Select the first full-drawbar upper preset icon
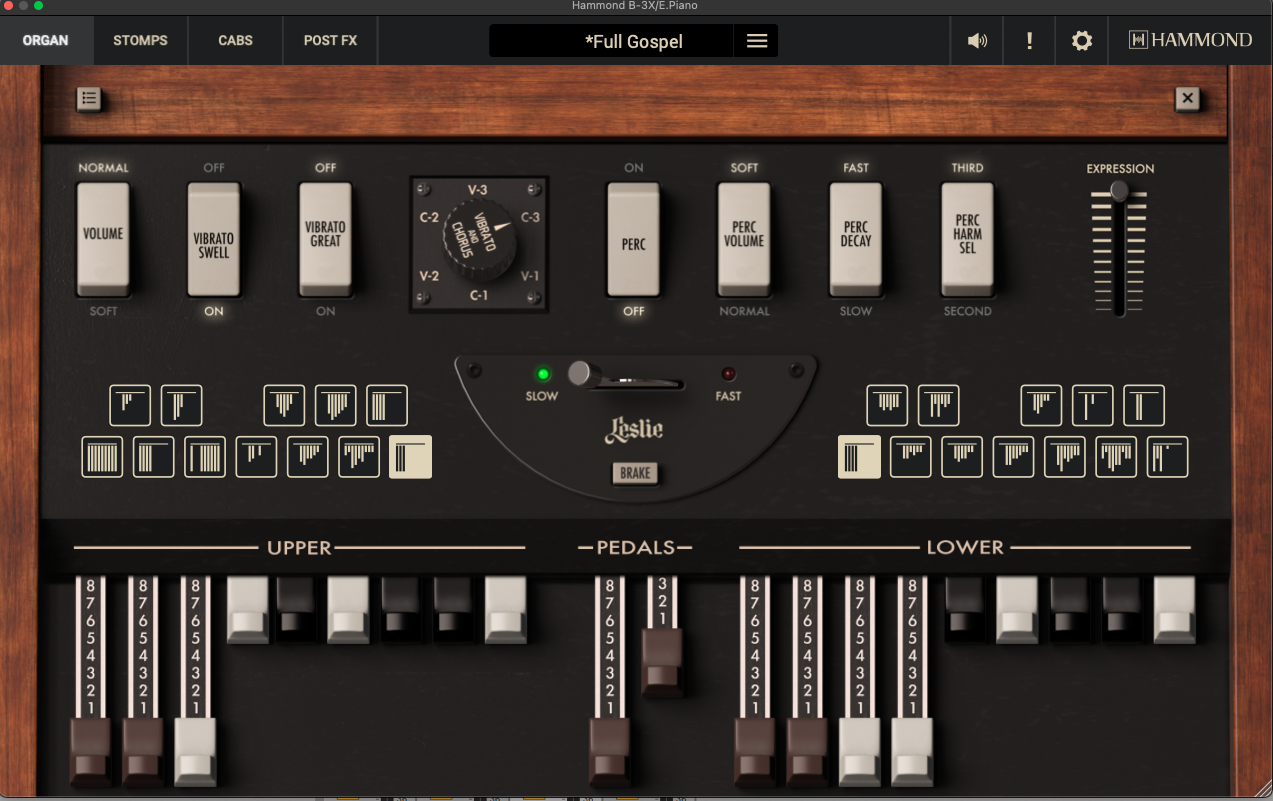The image size is (1273, 801). pyautogui.click(x=102, y=457)
